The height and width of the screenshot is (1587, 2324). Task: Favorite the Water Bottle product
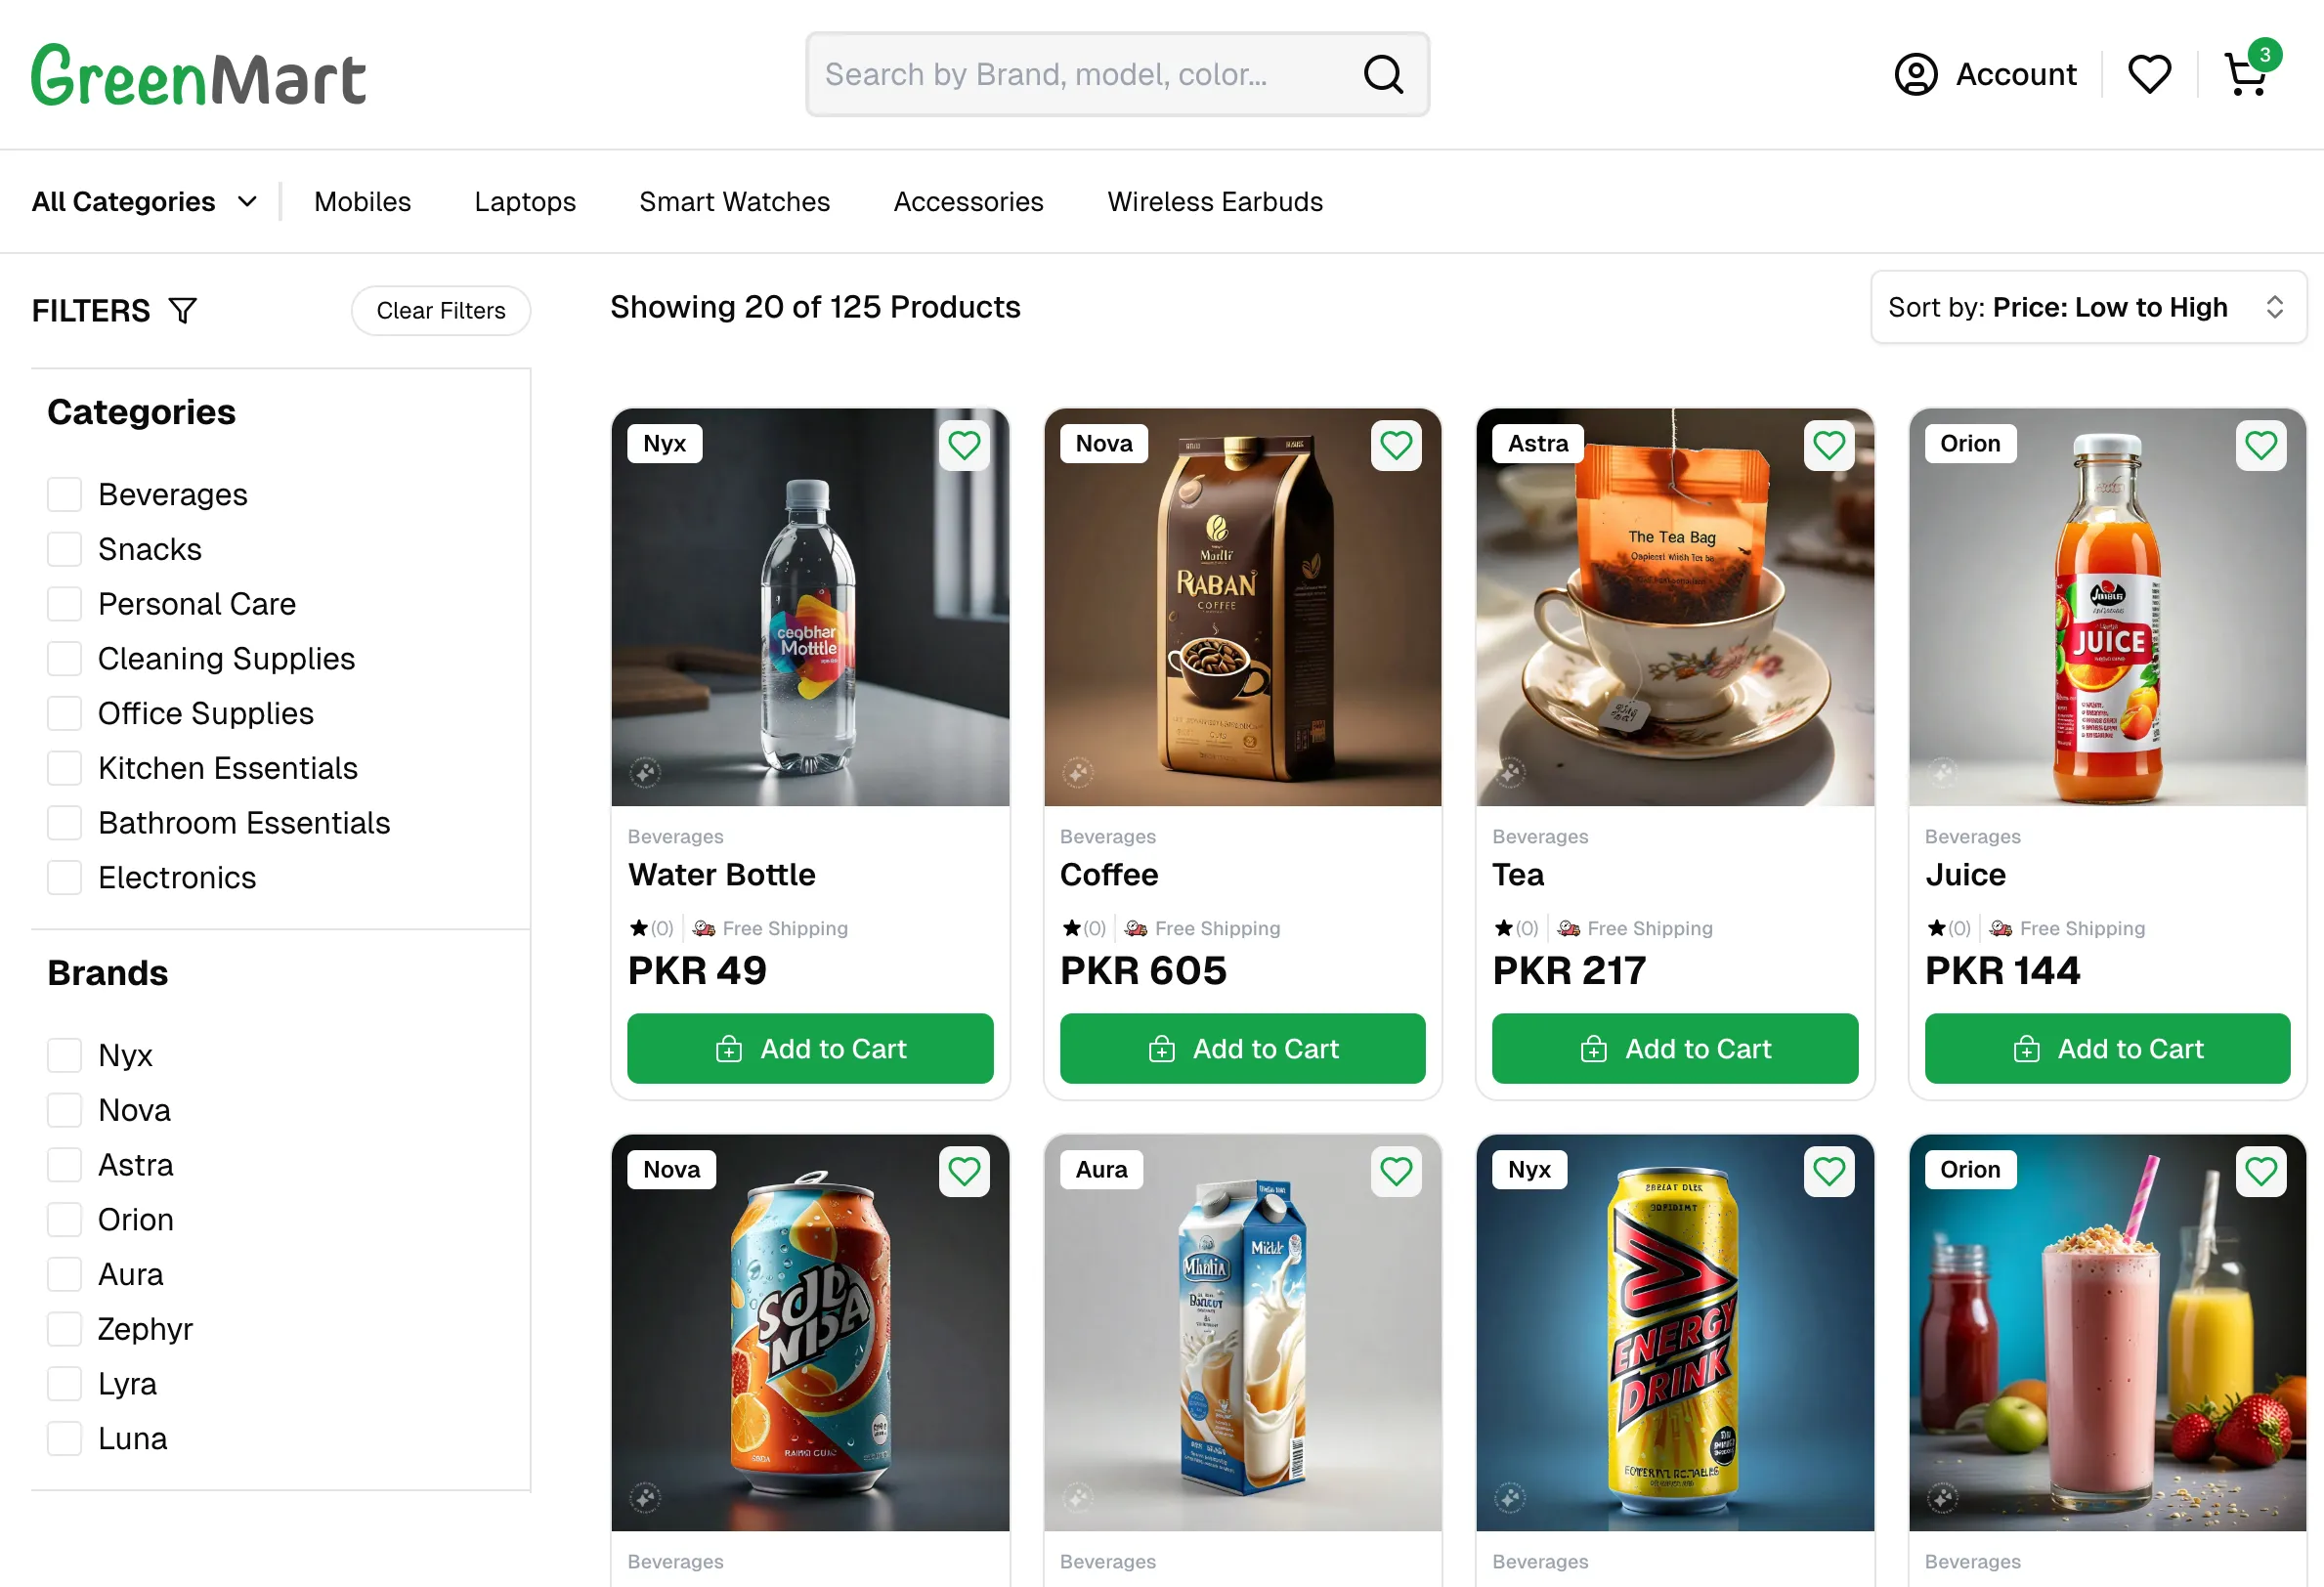[964, 445]
